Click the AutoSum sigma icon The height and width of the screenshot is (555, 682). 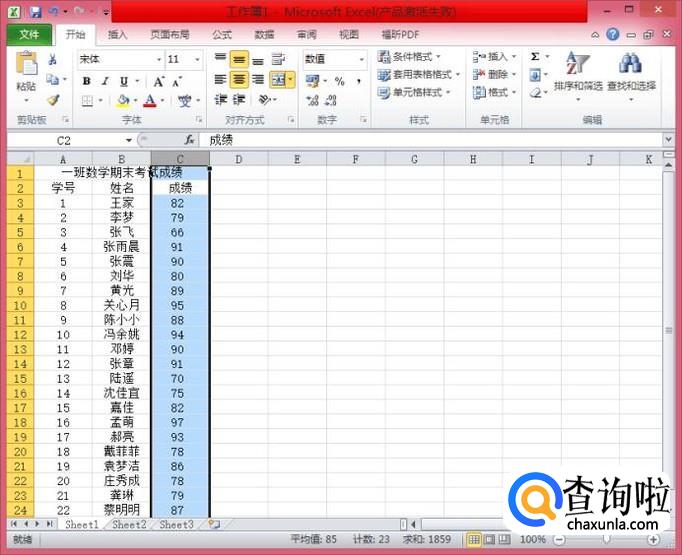pos(535,57)
